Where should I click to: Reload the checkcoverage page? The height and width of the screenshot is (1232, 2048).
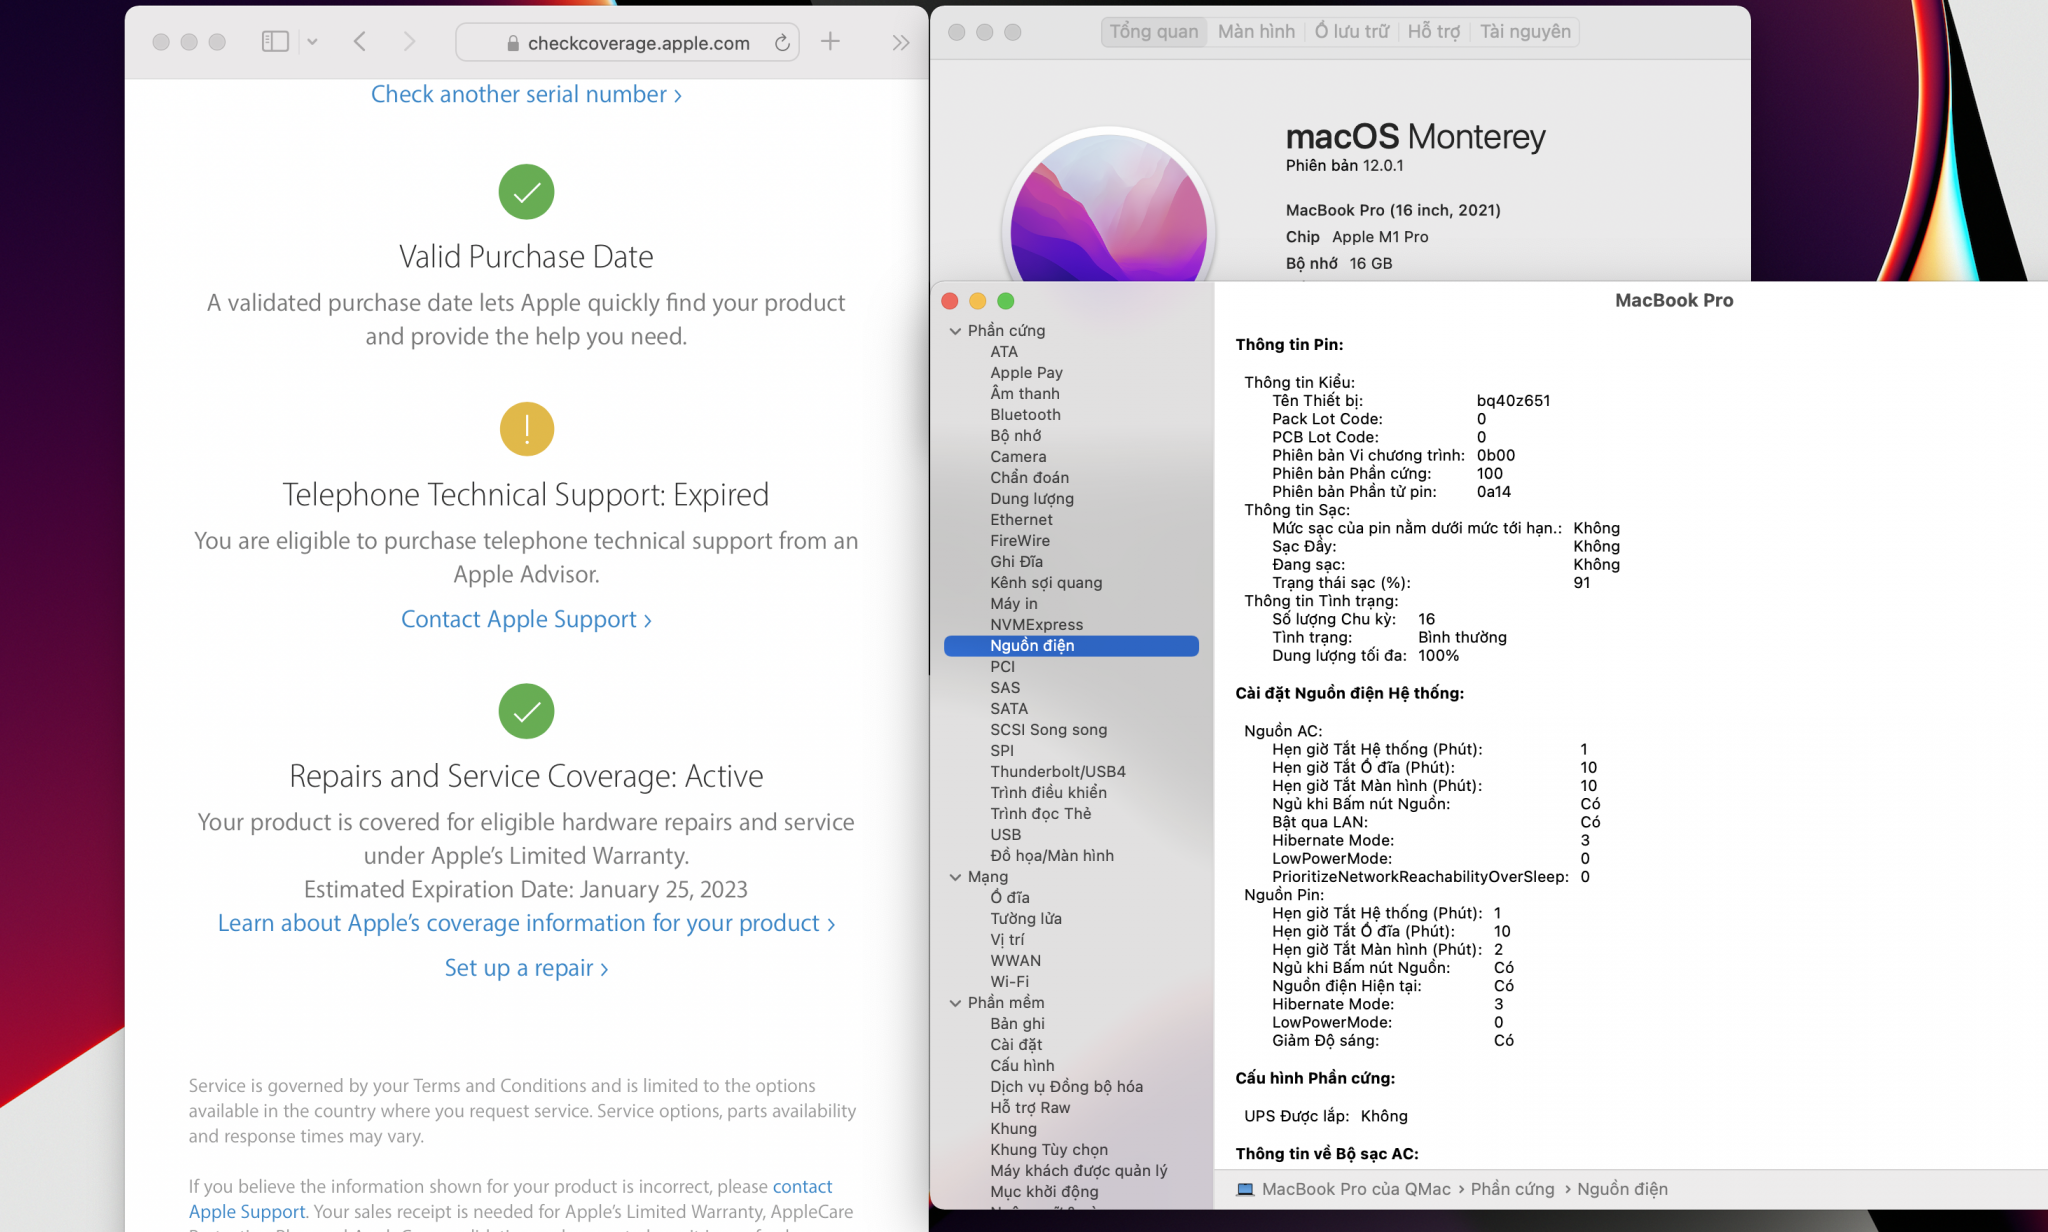[x=782, y=43]
